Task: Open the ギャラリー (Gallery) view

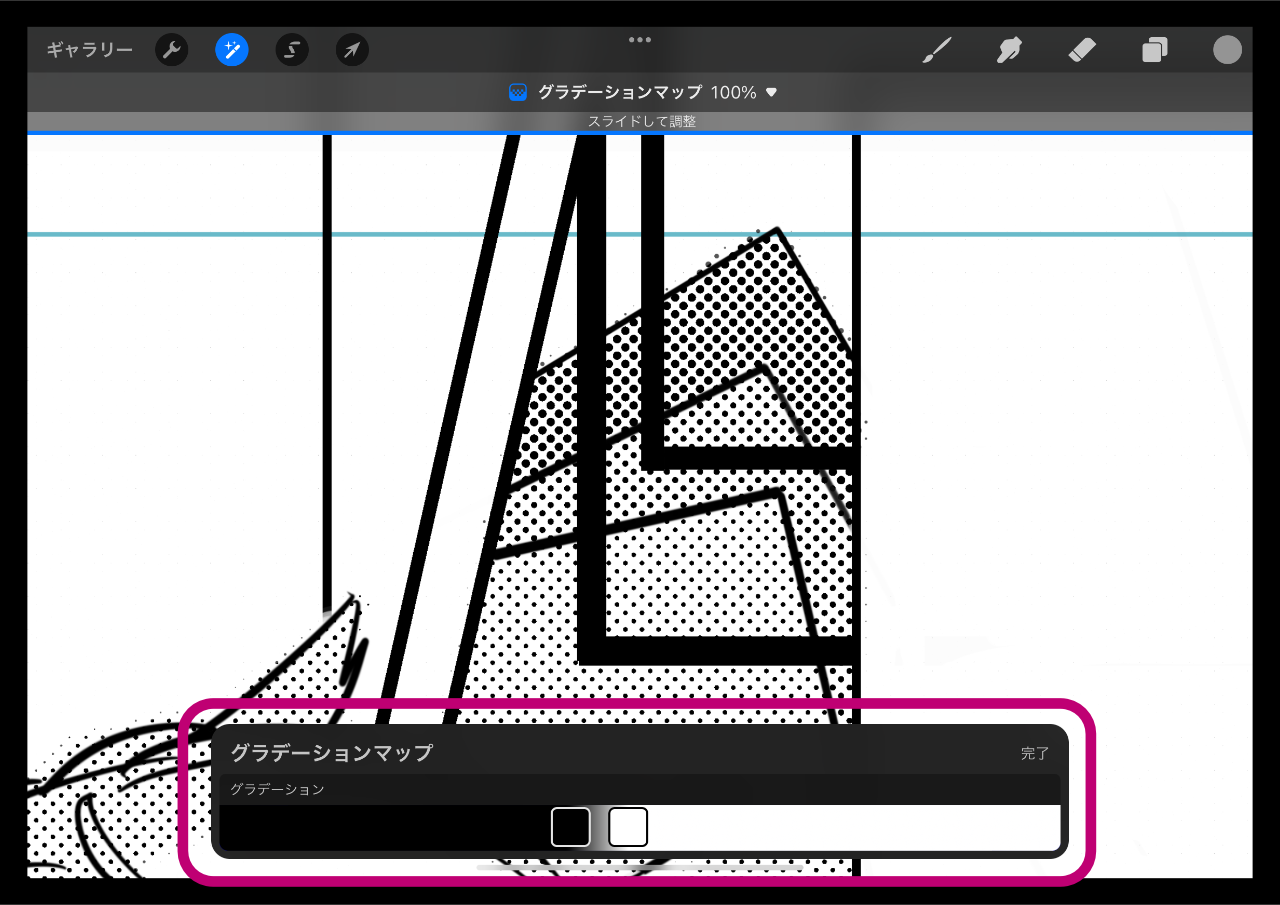Action: (89, 50)
